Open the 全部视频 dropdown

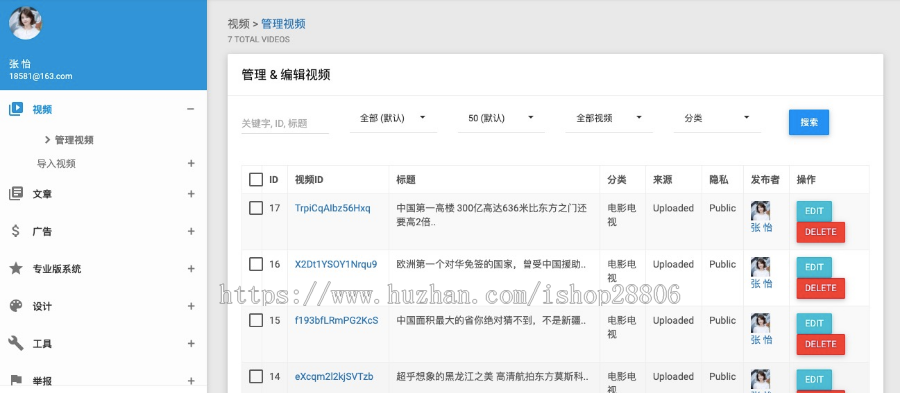coord(609,118)
